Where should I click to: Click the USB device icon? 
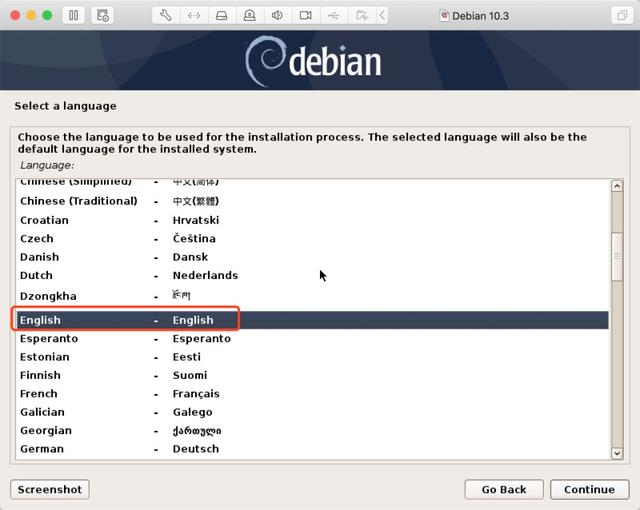[333, 16]
